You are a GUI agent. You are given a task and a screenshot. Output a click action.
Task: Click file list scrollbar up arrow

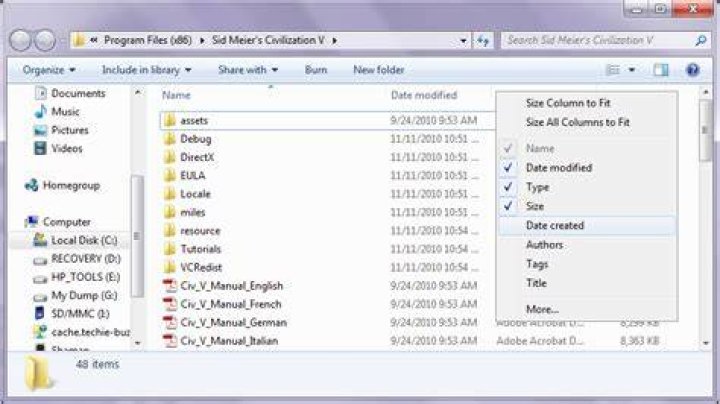pyautogui.click(x=706, y=93)
